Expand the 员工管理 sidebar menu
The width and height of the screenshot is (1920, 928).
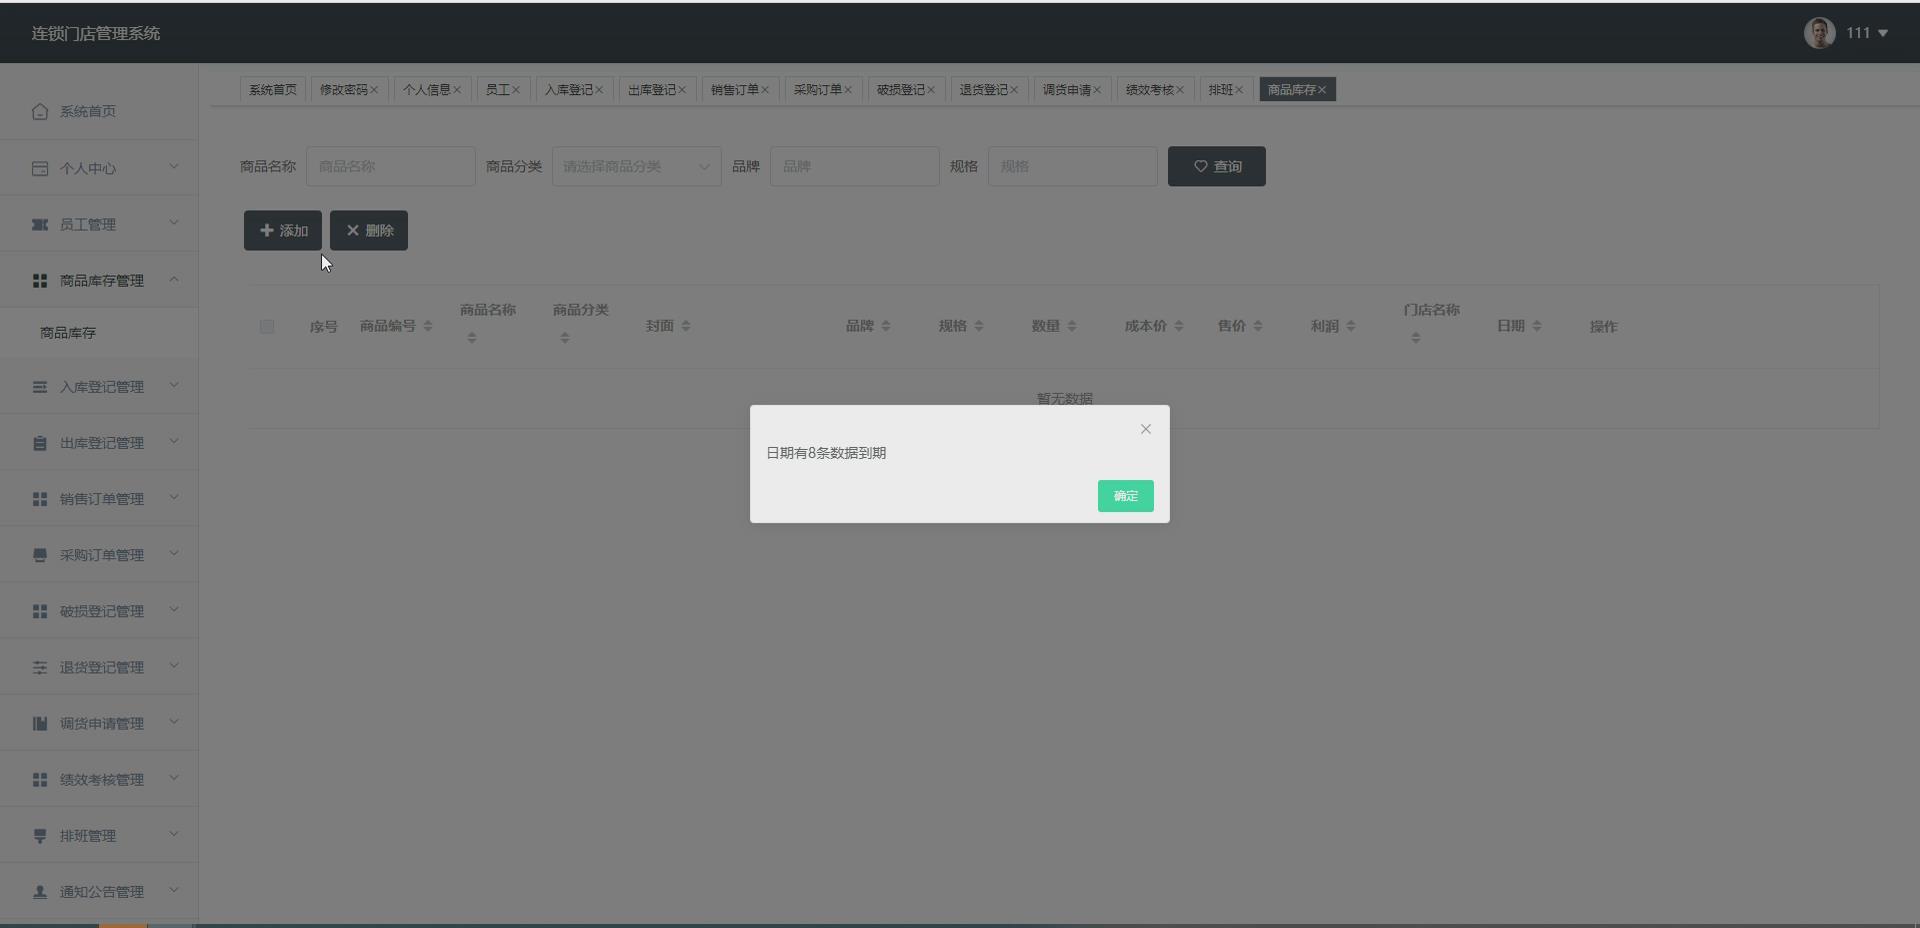click(x=99, y=224)
